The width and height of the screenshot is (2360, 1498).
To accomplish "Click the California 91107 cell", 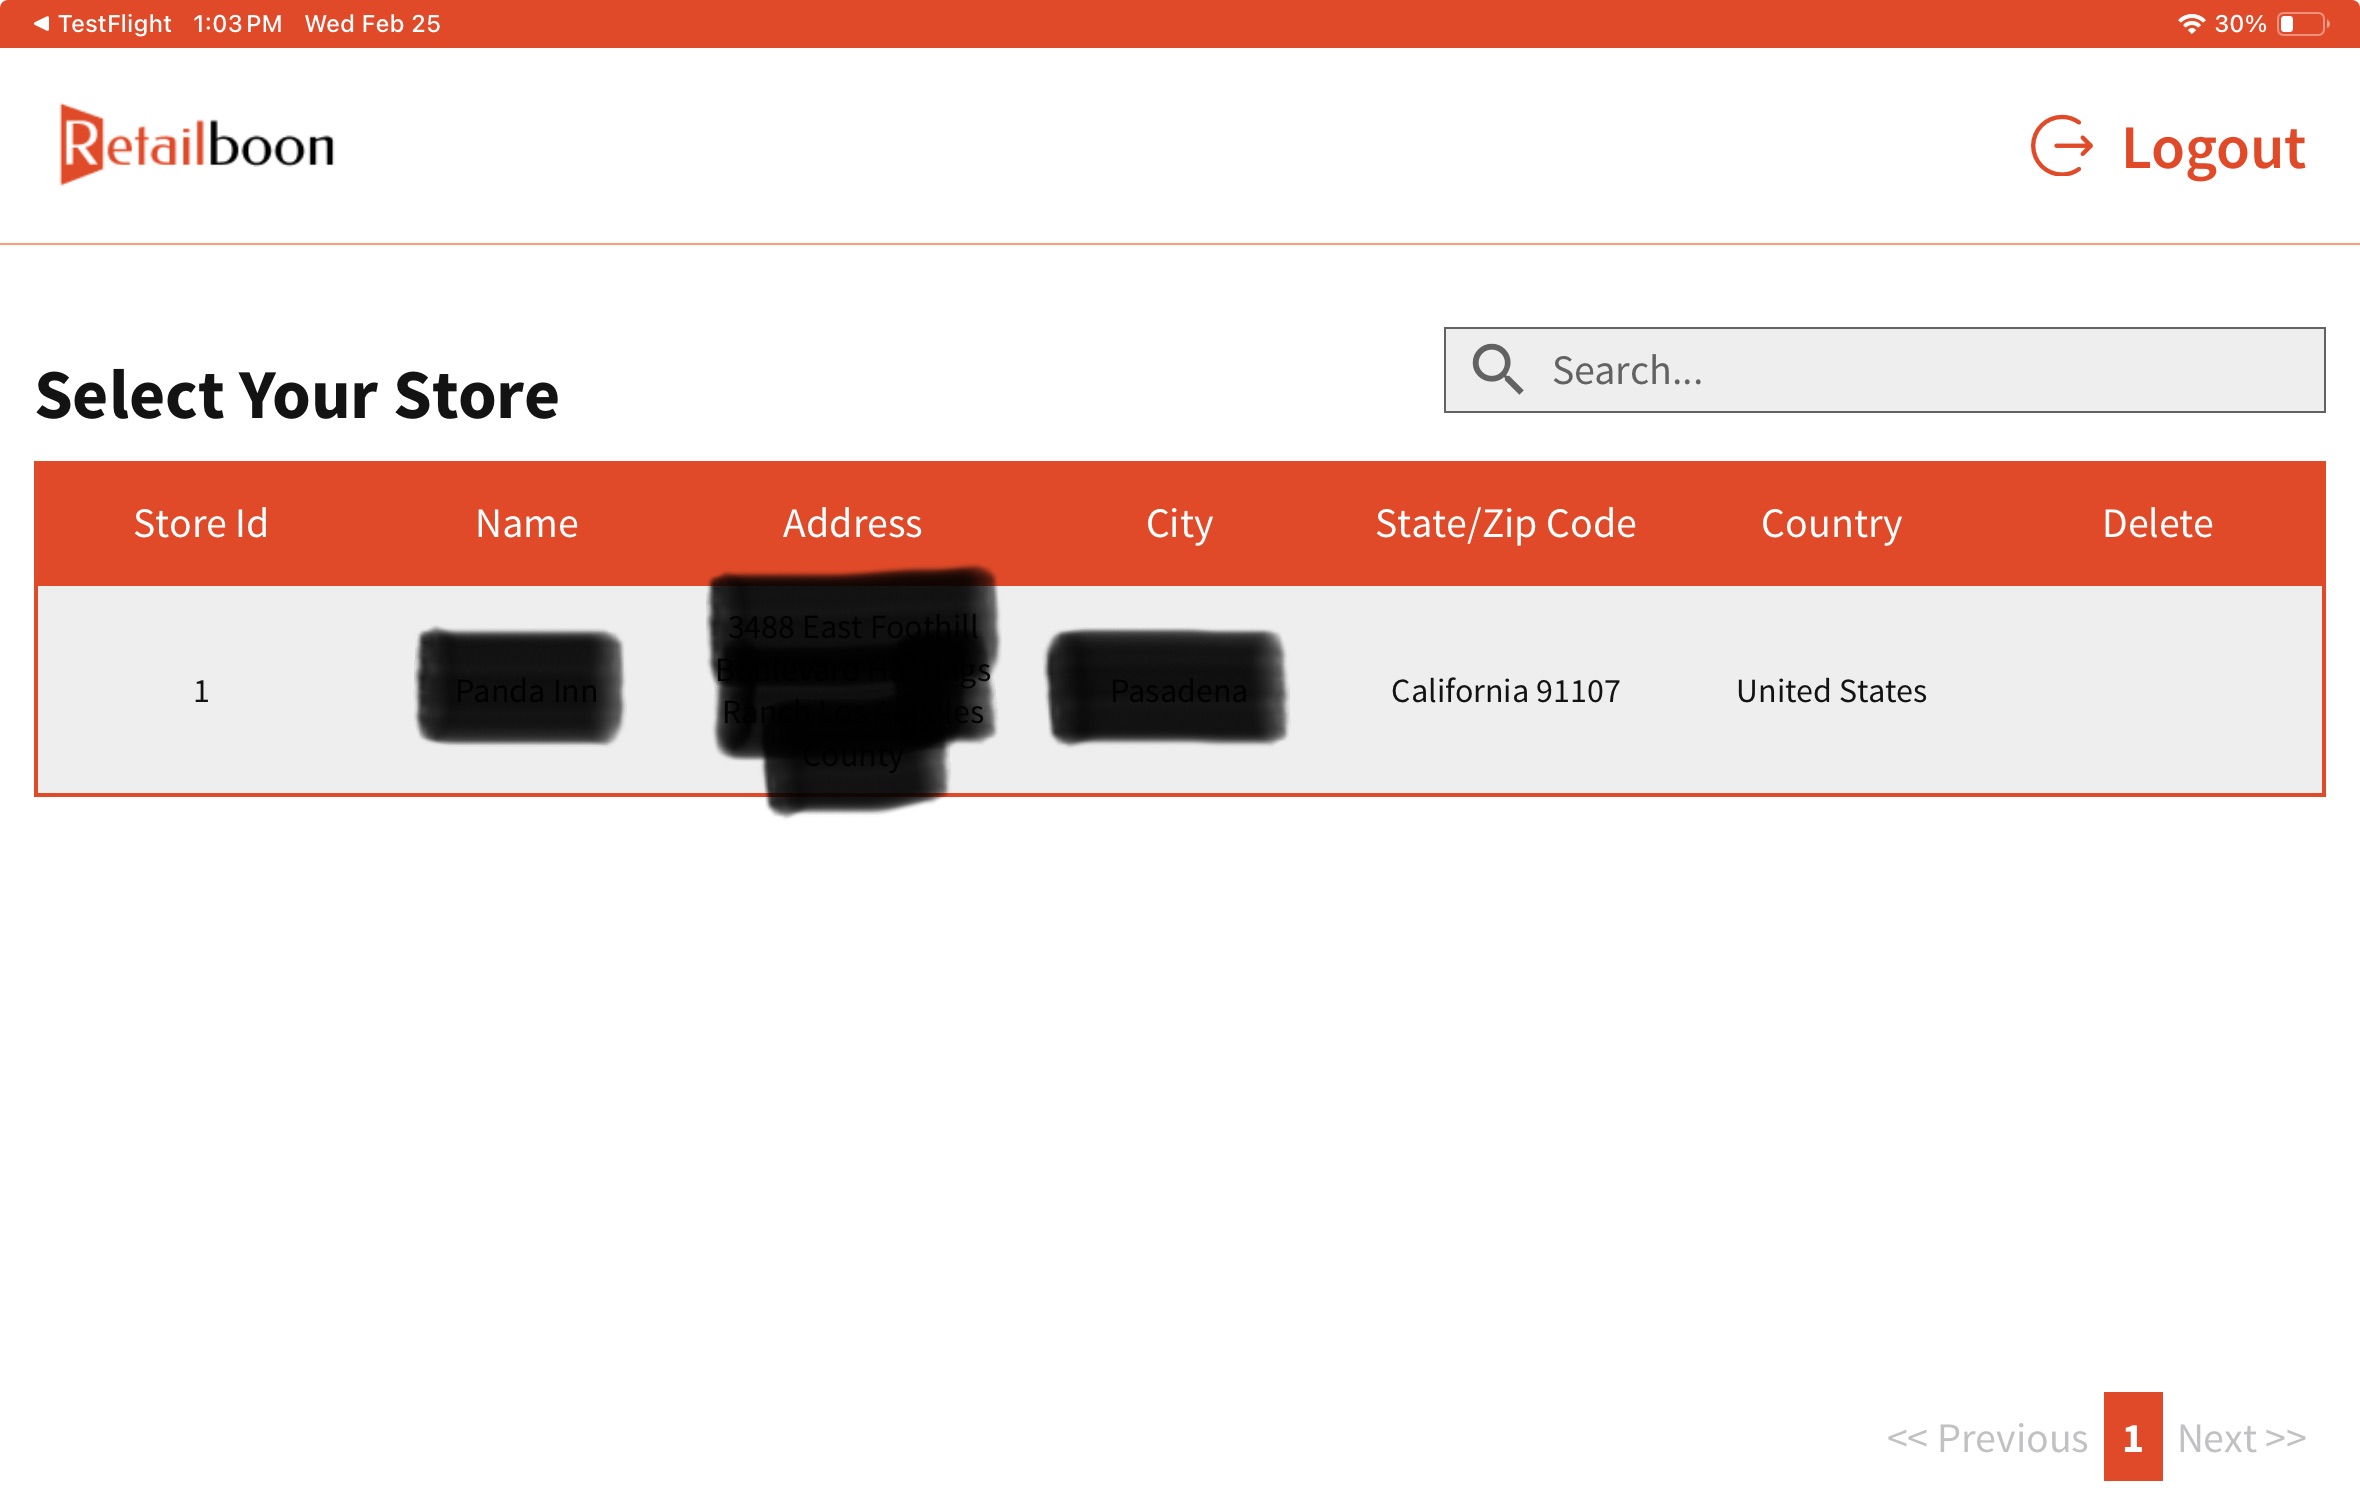I will pos(1505,691).
